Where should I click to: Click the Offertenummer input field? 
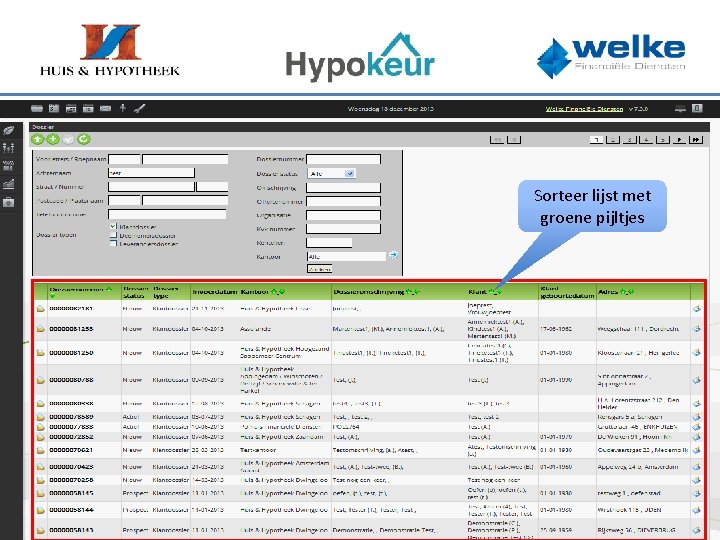(343, 201)
